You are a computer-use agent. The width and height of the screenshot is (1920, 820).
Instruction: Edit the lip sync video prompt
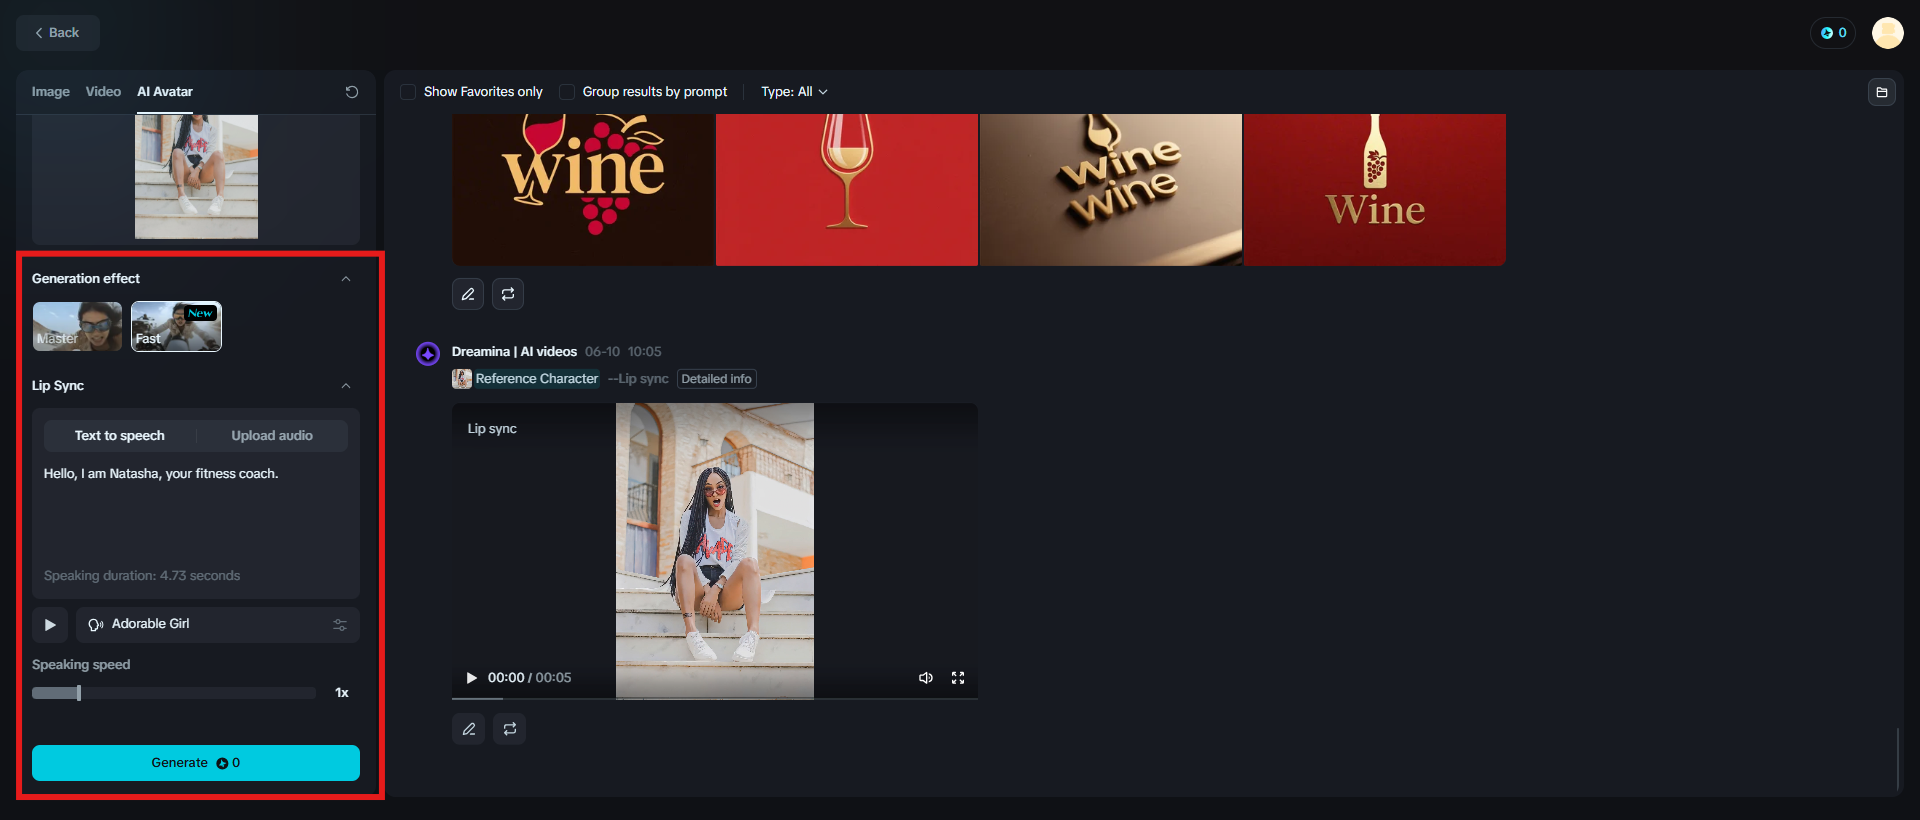[468, 729]
